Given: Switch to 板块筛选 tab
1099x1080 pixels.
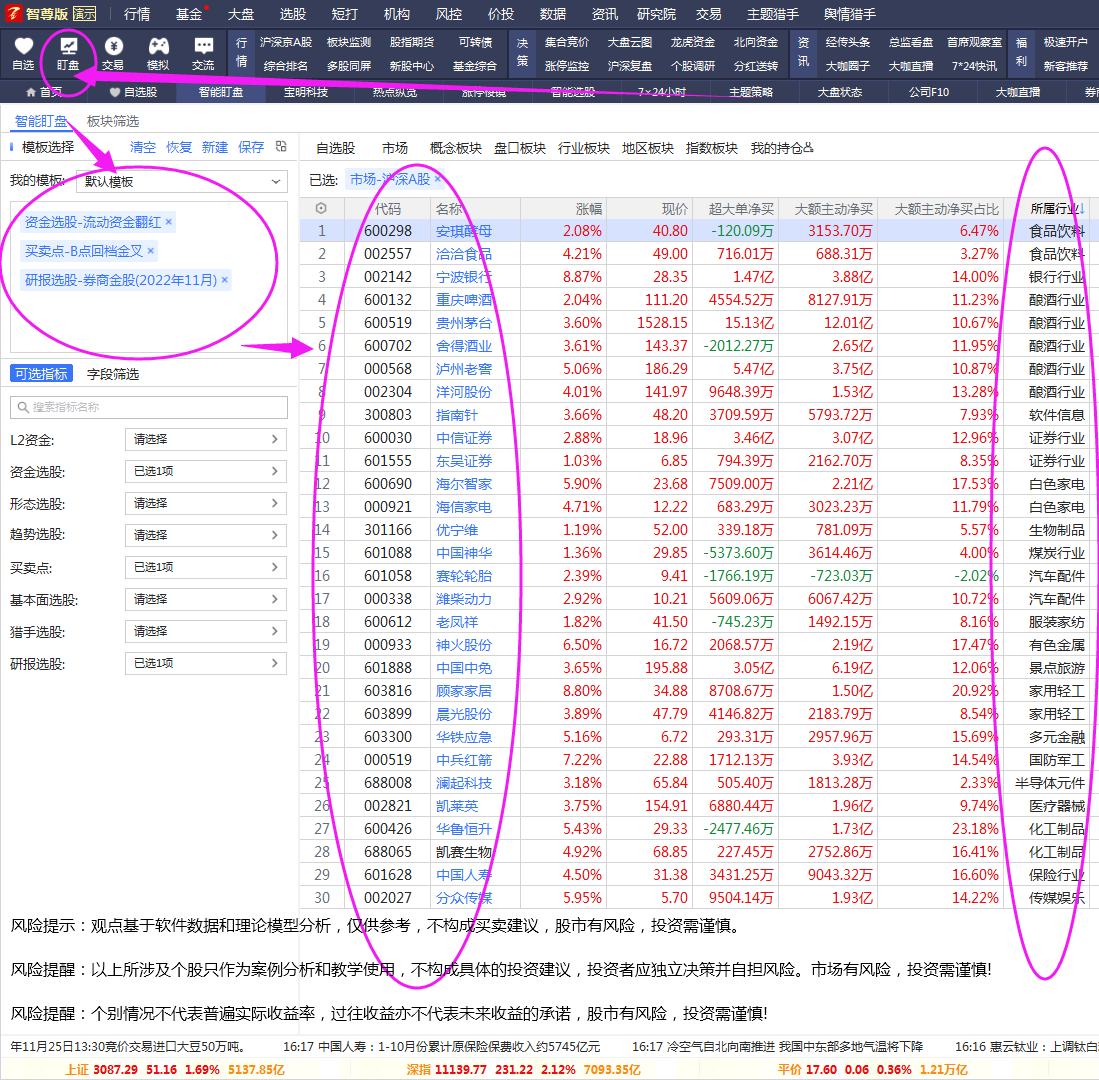Looking at the screenshot, I should [113, 121].
